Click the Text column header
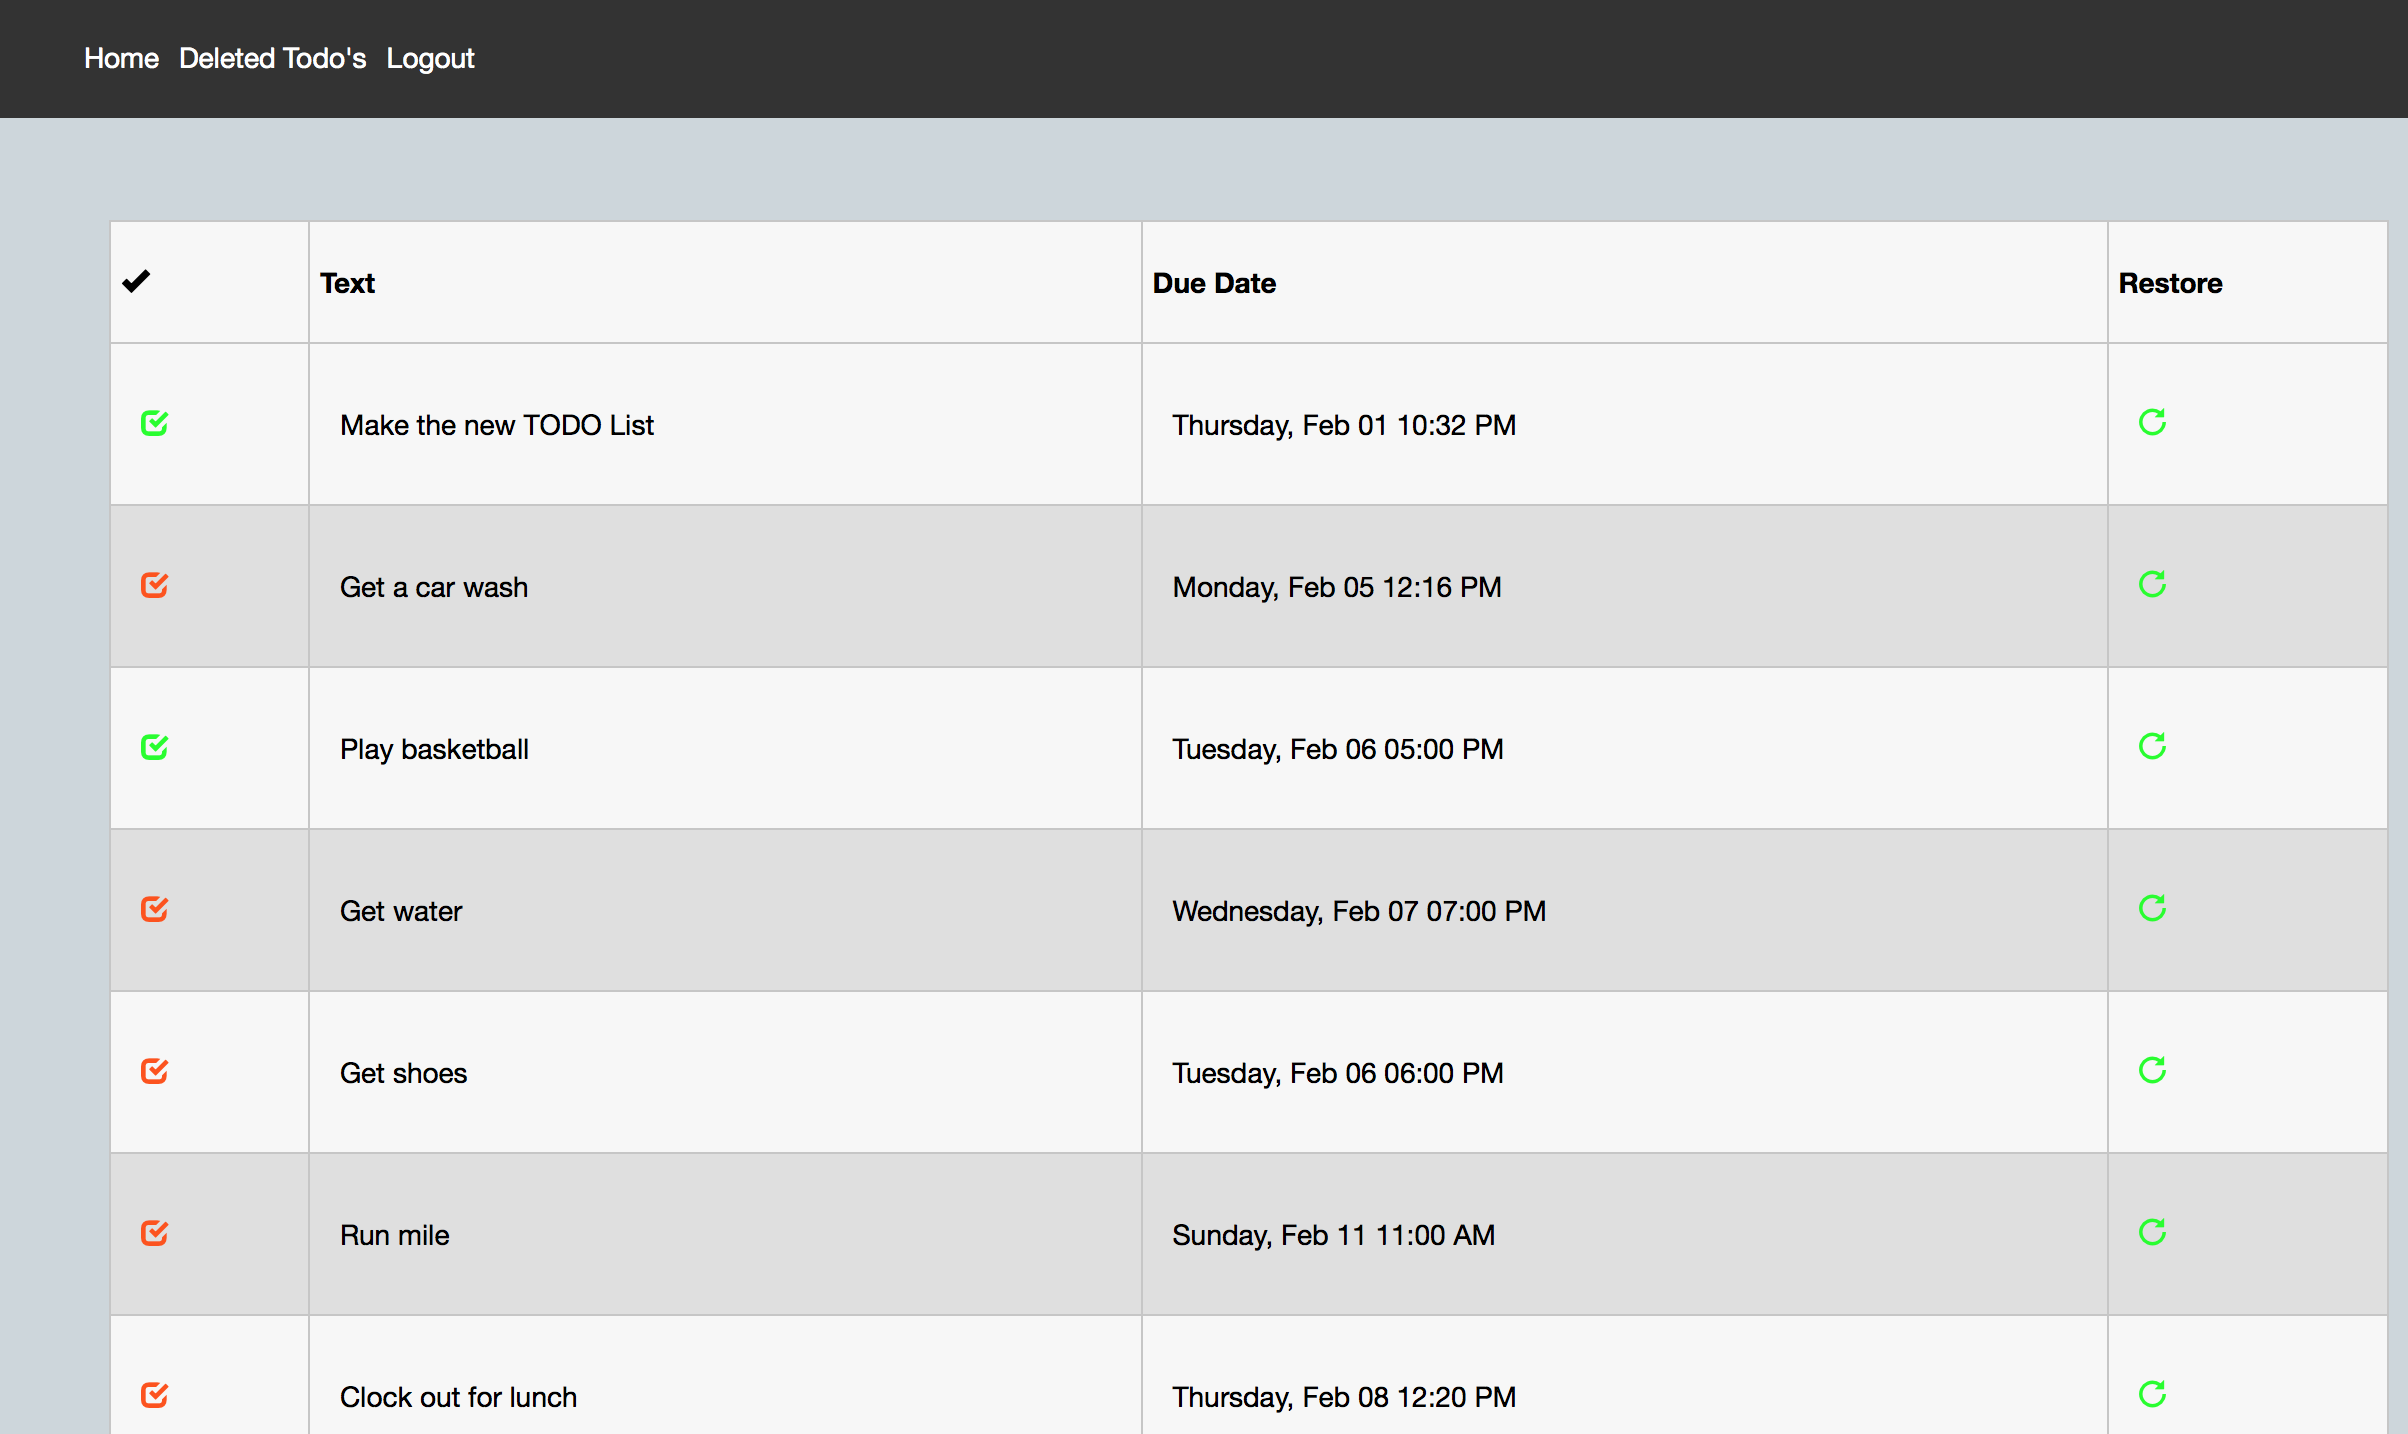 tap(347, 283)
